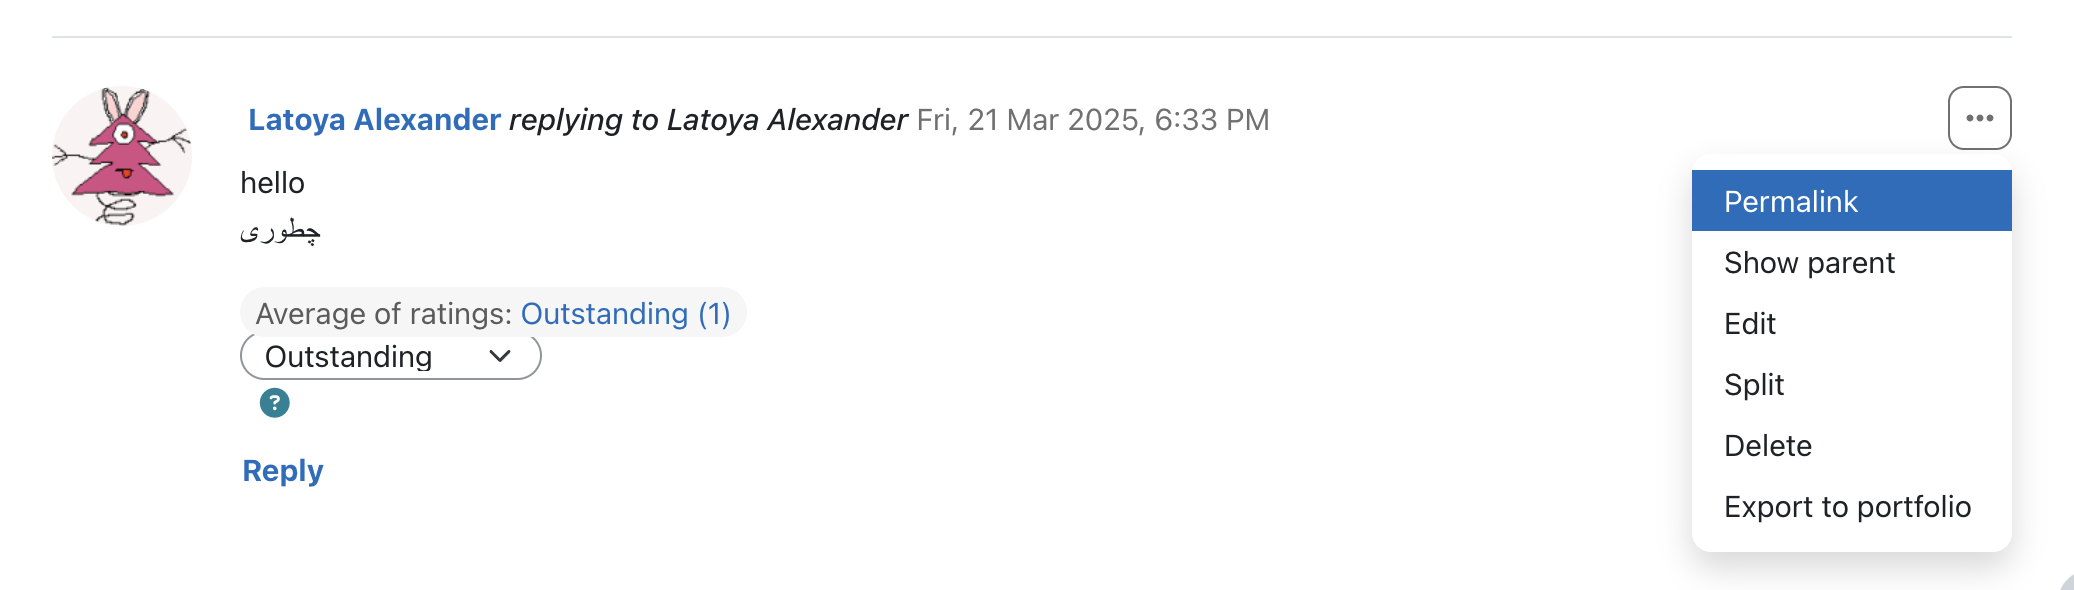2074x590 pixels.
Task: Click the Reply link under the post
Action: tap(283, 470)
